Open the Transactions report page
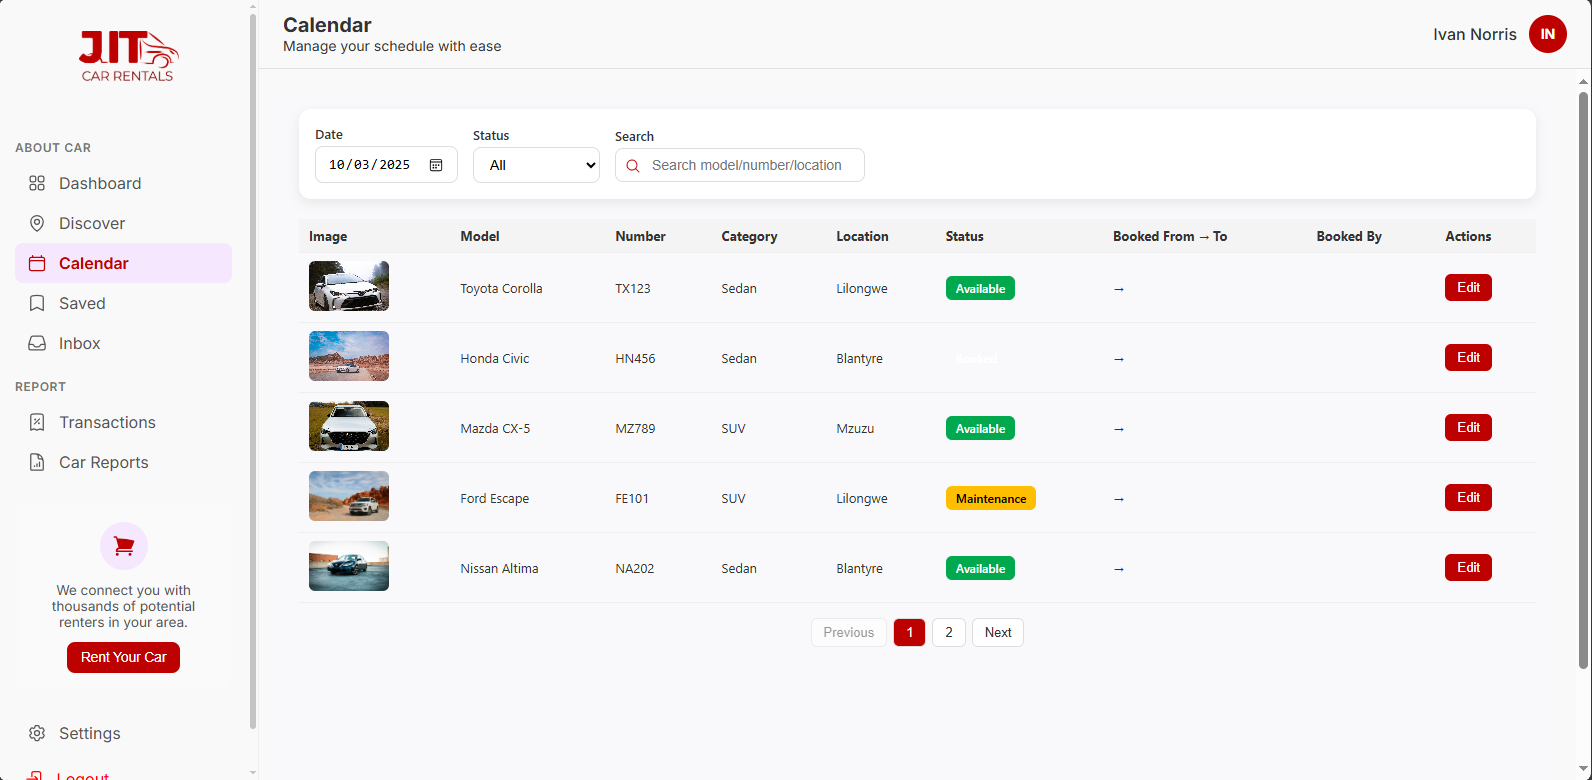1592x780 pixels. tap(123, 422)
